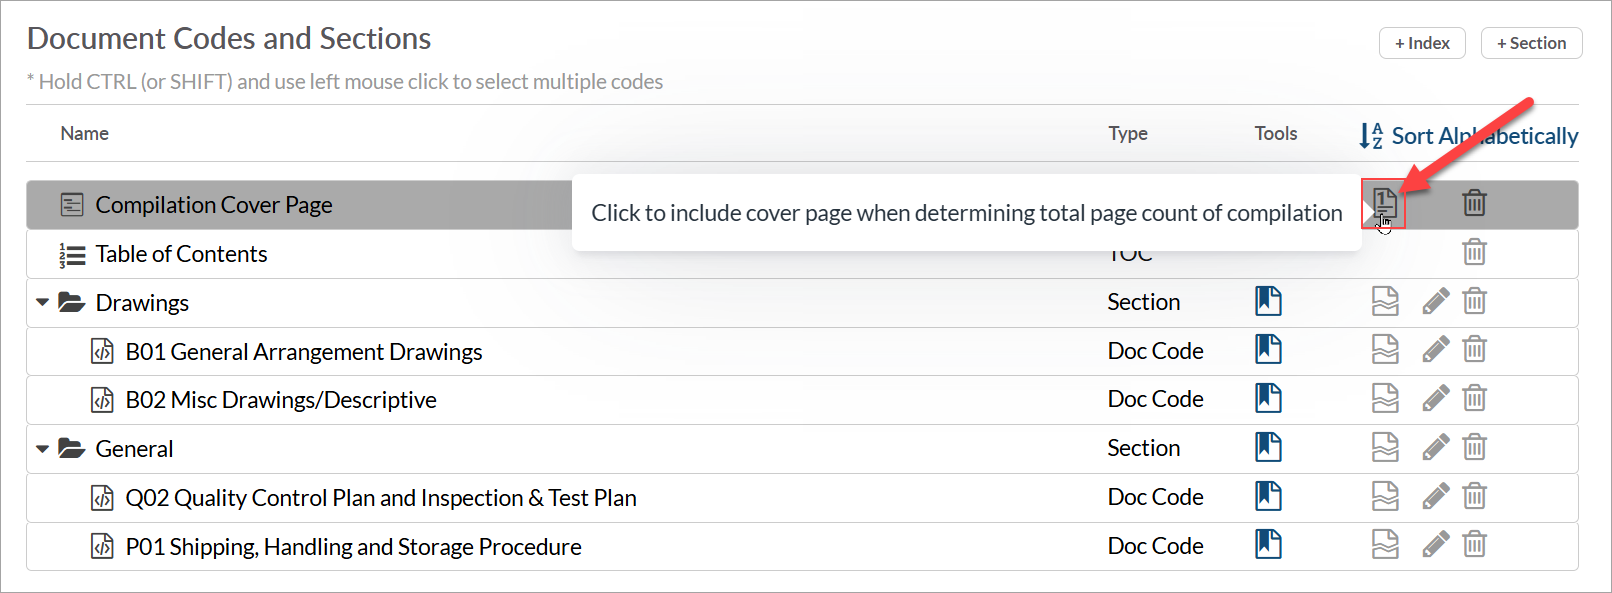Select the Q02 Quality Control Plan row
Viewport: 1612px width, 593px height.
pyautogui.click(x=380, y=498)
